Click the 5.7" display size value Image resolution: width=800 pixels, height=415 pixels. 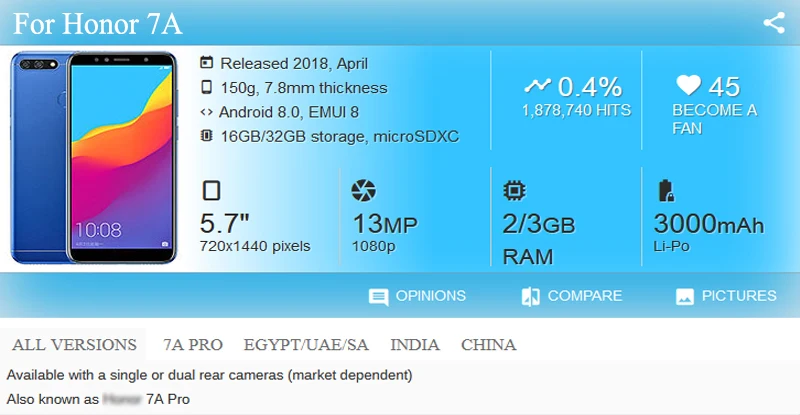click(224, 224)
